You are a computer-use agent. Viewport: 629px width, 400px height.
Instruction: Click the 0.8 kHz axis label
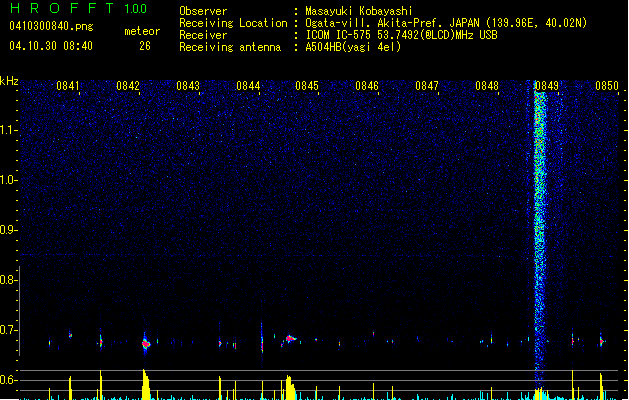pyautogui.click(x=8, y=280)
